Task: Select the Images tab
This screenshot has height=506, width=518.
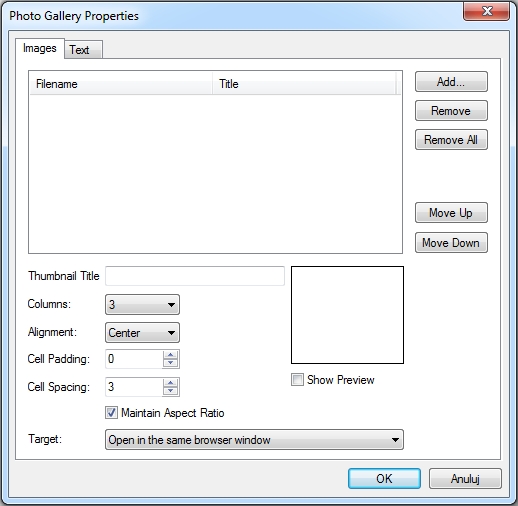Action: pyautogui.click(x=40, y=48)
